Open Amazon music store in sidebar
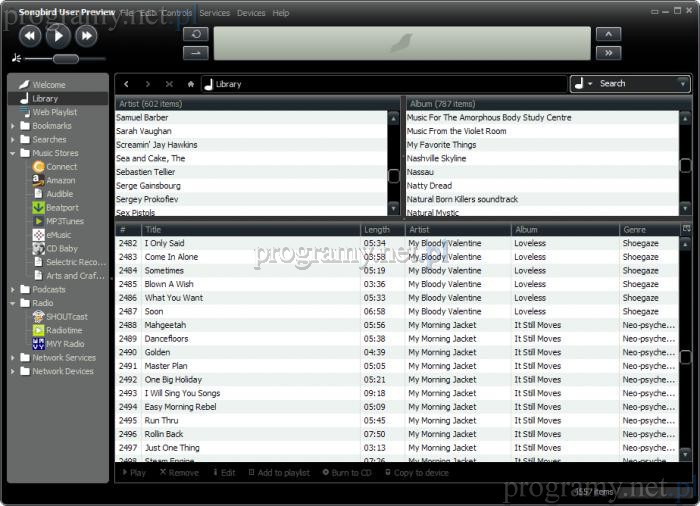 coord(60,180)
